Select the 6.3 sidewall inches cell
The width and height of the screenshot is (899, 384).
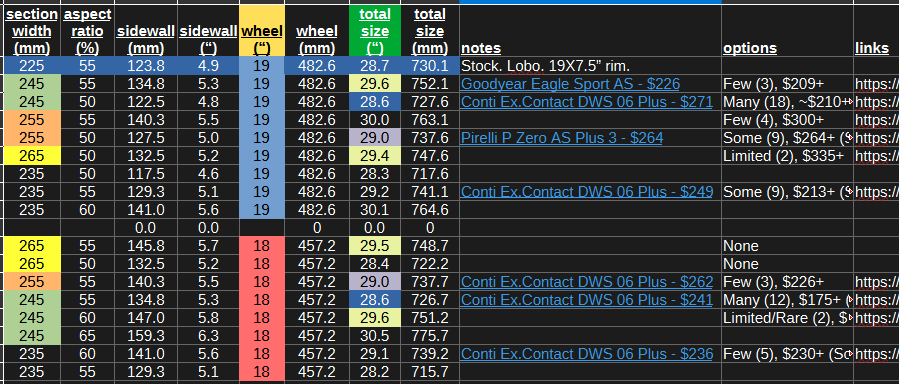tap(208, 336)
